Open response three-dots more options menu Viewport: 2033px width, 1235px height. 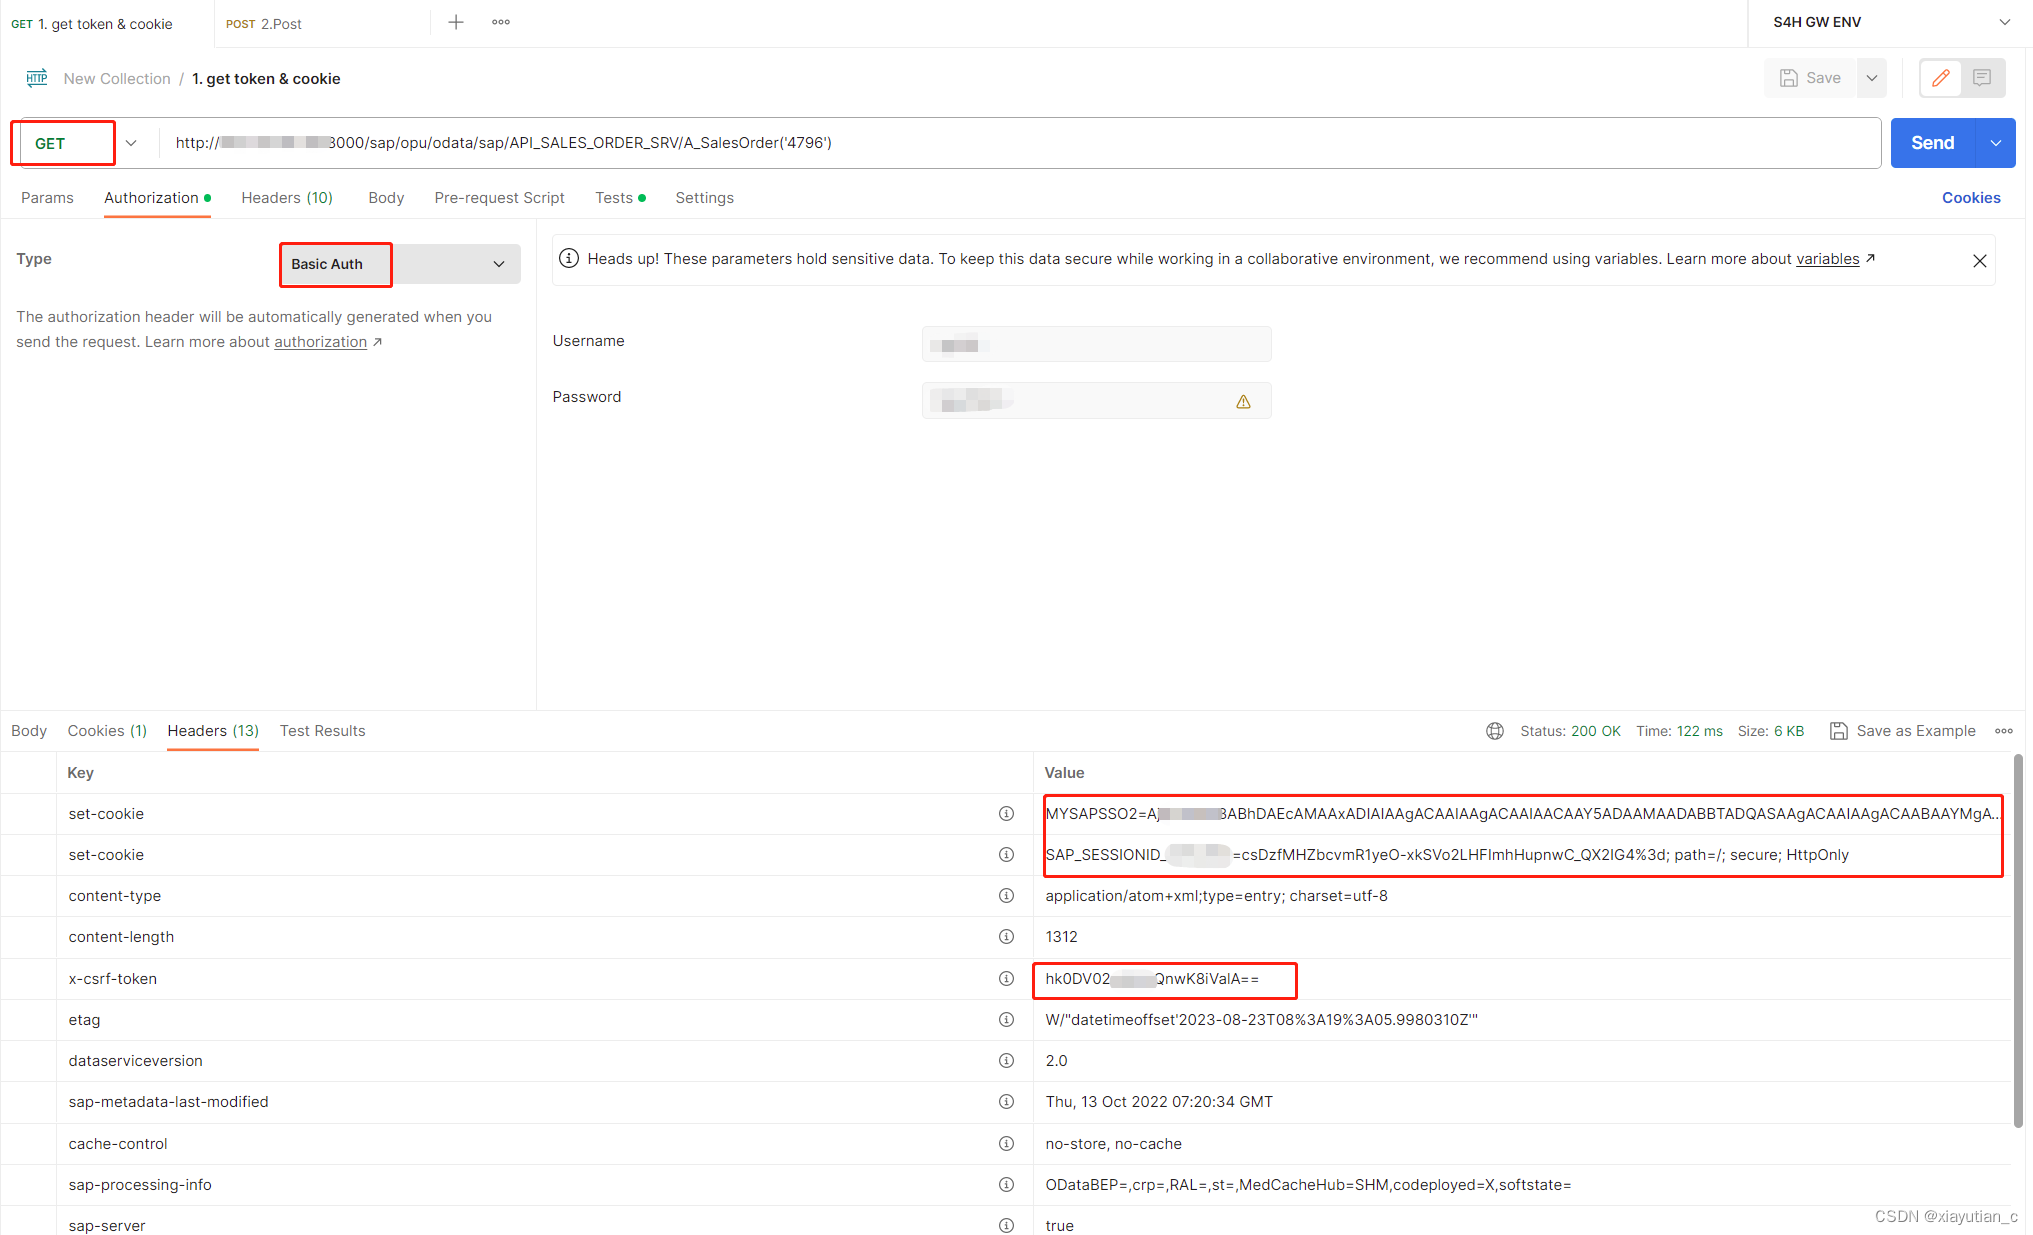coord(2004,731)
